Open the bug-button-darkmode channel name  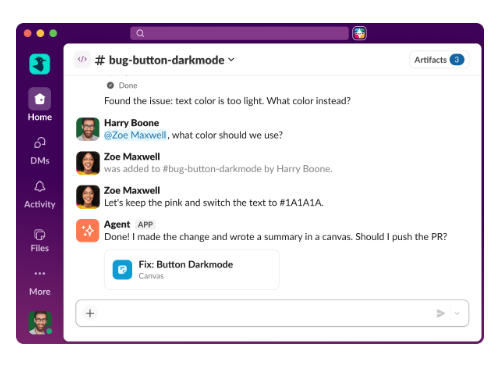pyautogui.click(x=166, y=60)
